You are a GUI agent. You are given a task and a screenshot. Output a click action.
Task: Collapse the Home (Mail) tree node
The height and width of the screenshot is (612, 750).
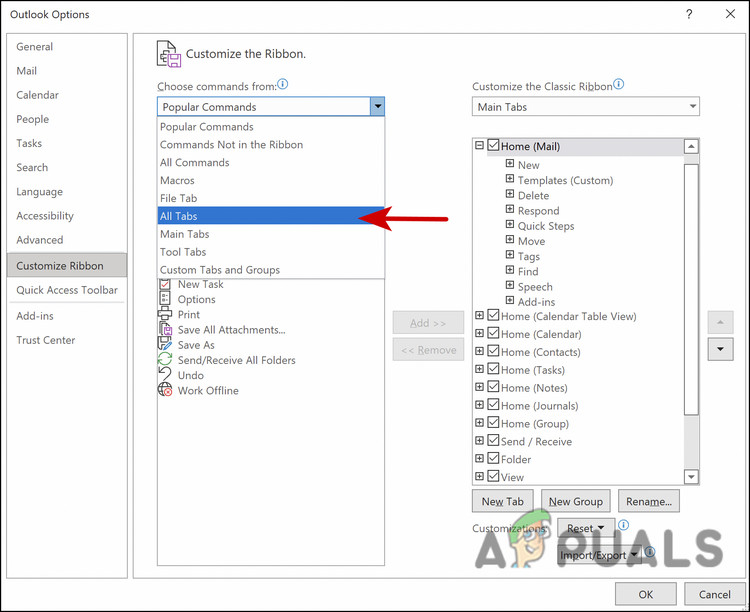[x=479, y=145]
